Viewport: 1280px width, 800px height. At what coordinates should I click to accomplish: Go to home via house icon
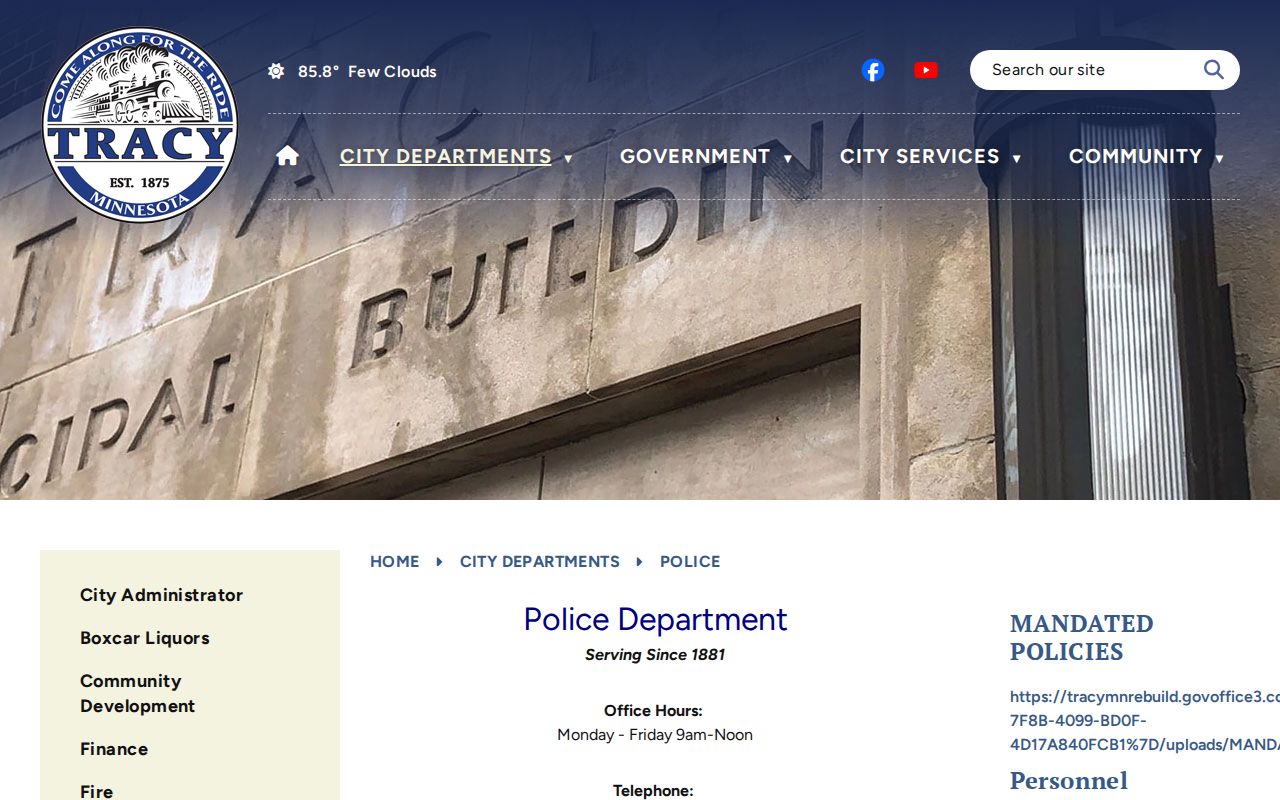coord(288,156)
